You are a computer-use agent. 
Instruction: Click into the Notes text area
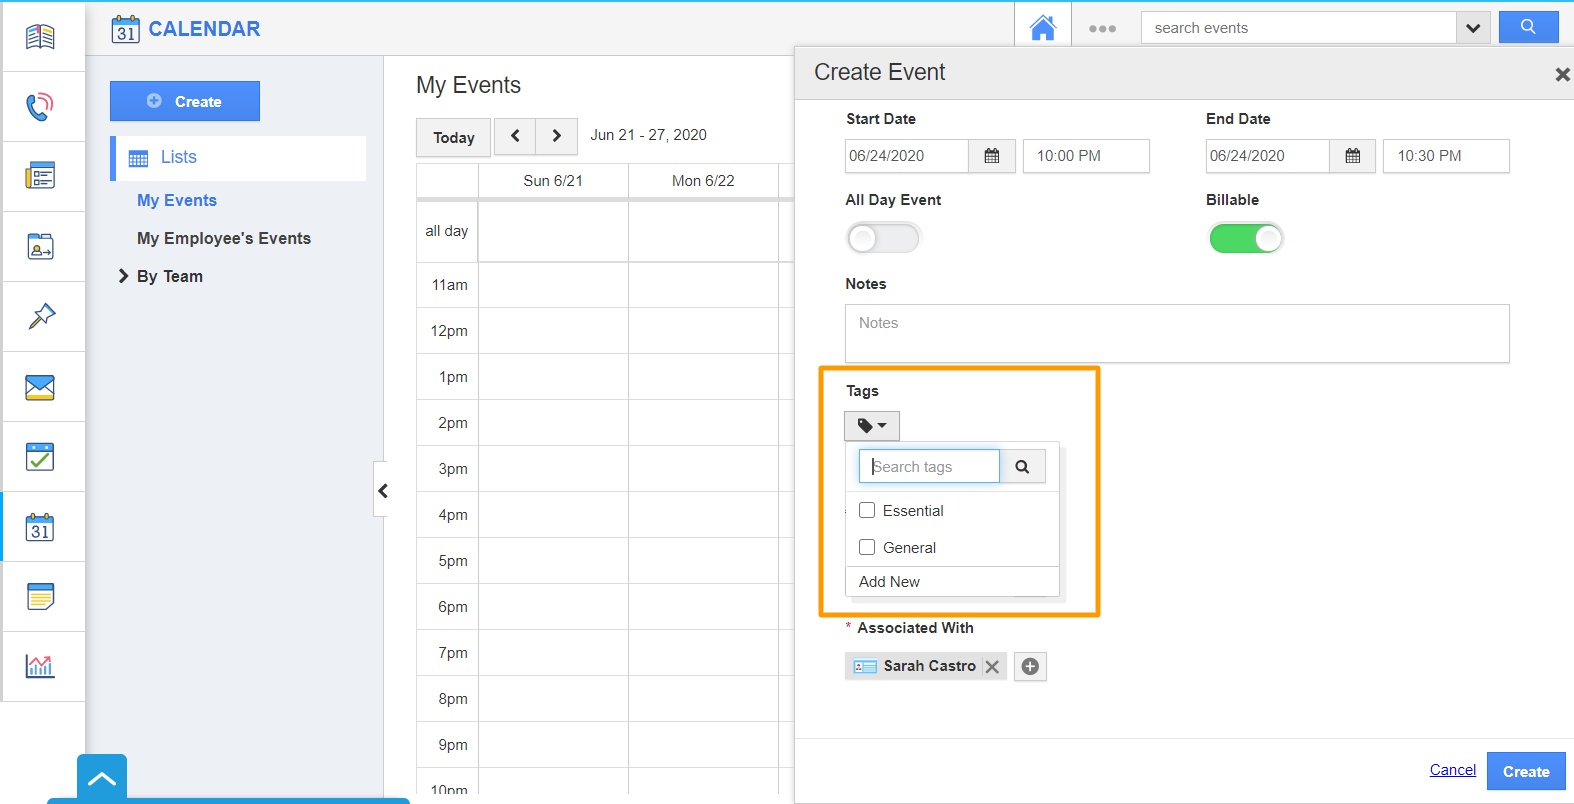[1176, 333]
